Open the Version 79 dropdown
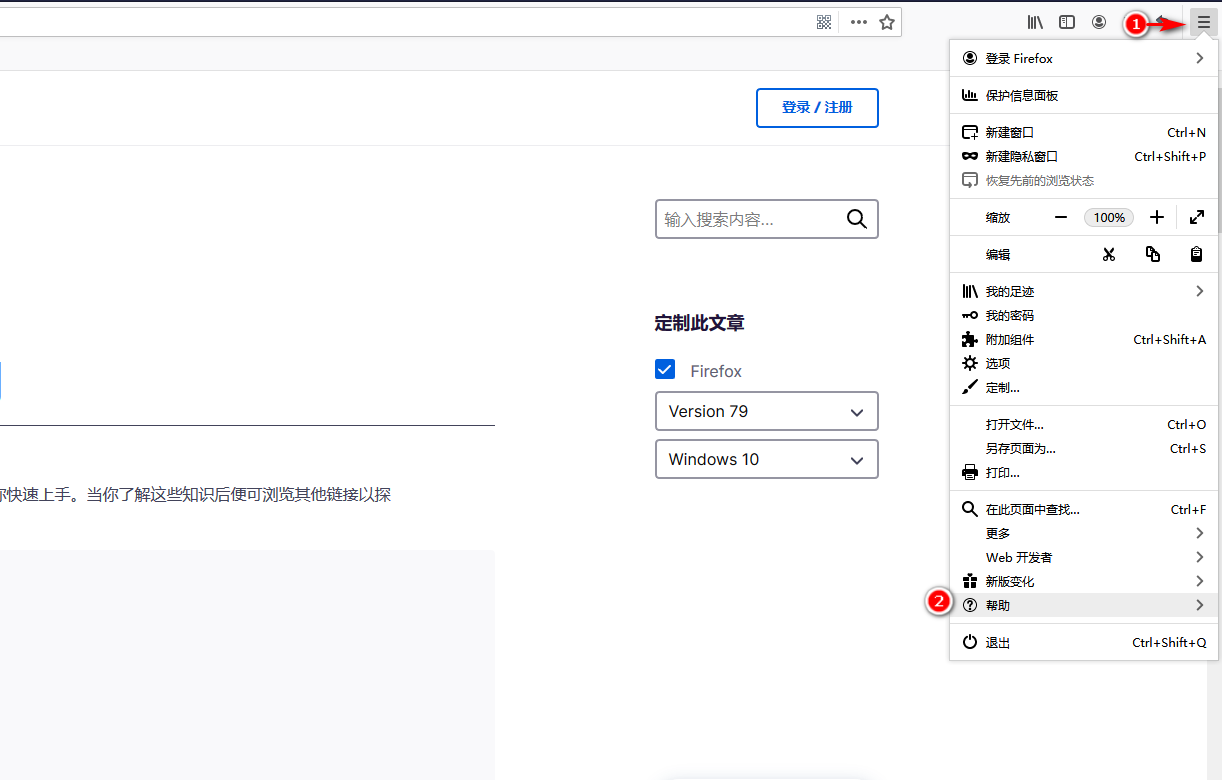The height and width of the screenshot is (780, 1222). pos(766,411)
